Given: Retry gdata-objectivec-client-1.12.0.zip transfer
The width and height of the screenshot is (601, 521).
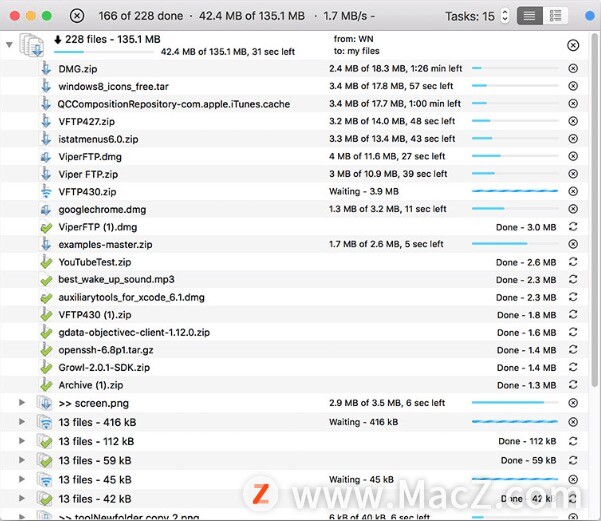Looking at the screenshot, I should click(x=573, y=332).
